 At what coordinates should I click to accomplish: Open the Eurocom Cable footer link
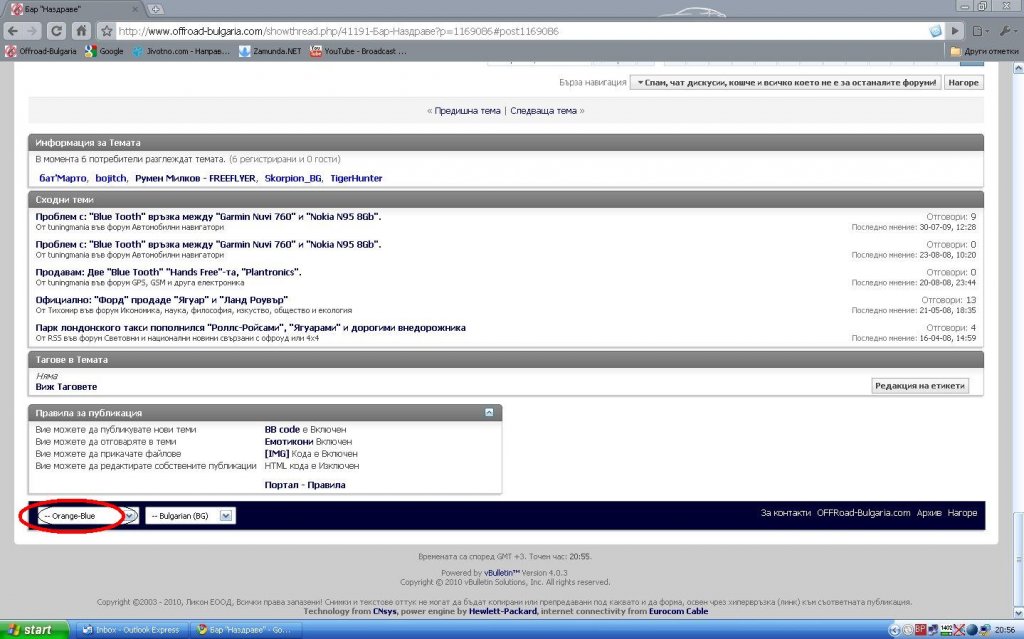tap(678, 612)
